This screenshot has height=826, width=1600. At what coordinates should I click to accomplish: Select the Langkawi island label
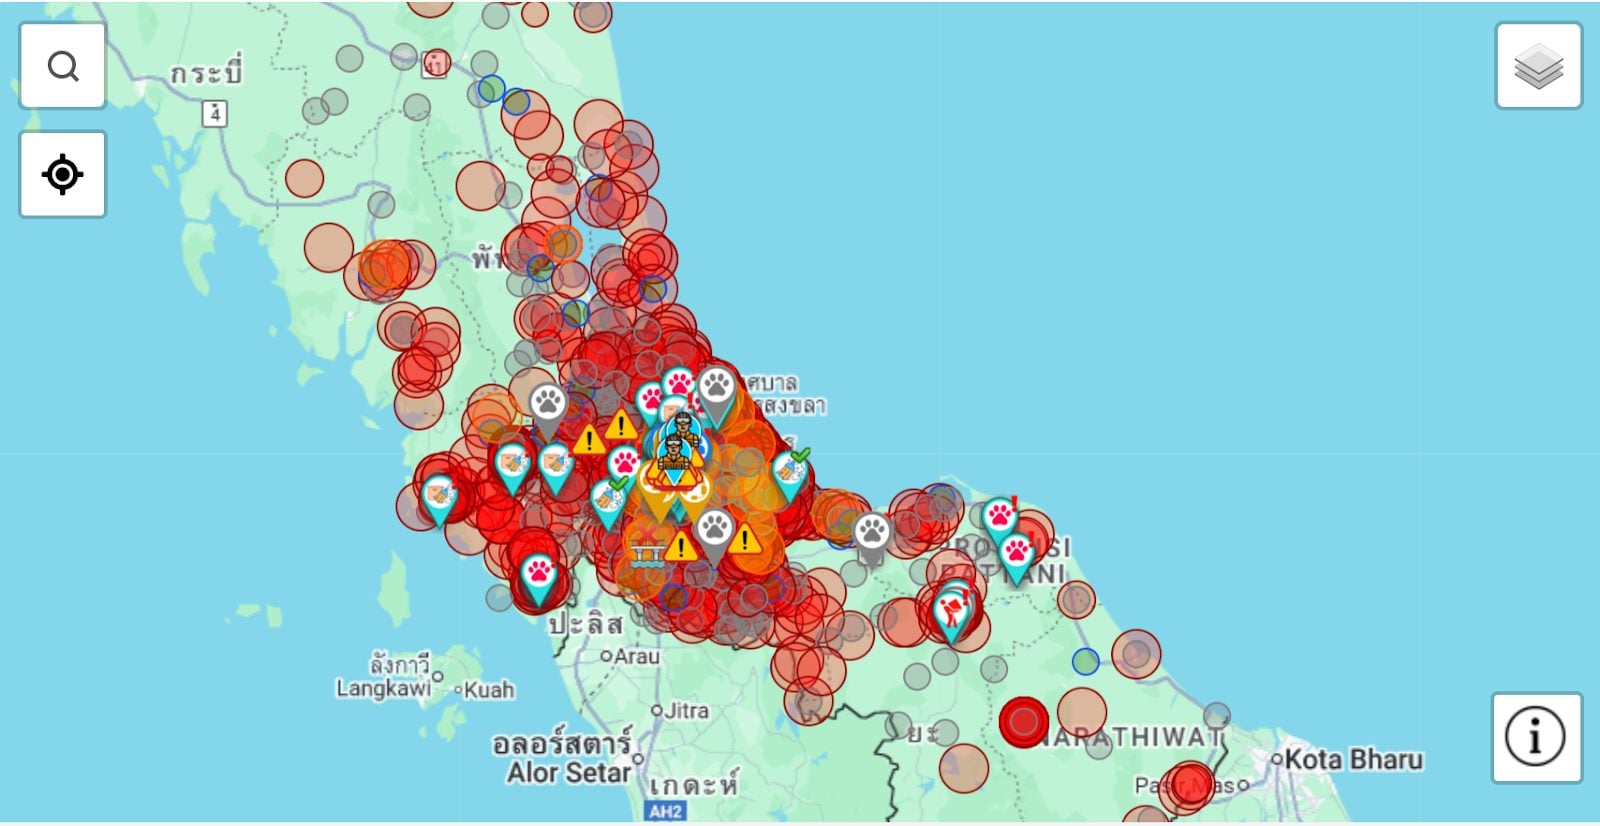tap(382, 688)
